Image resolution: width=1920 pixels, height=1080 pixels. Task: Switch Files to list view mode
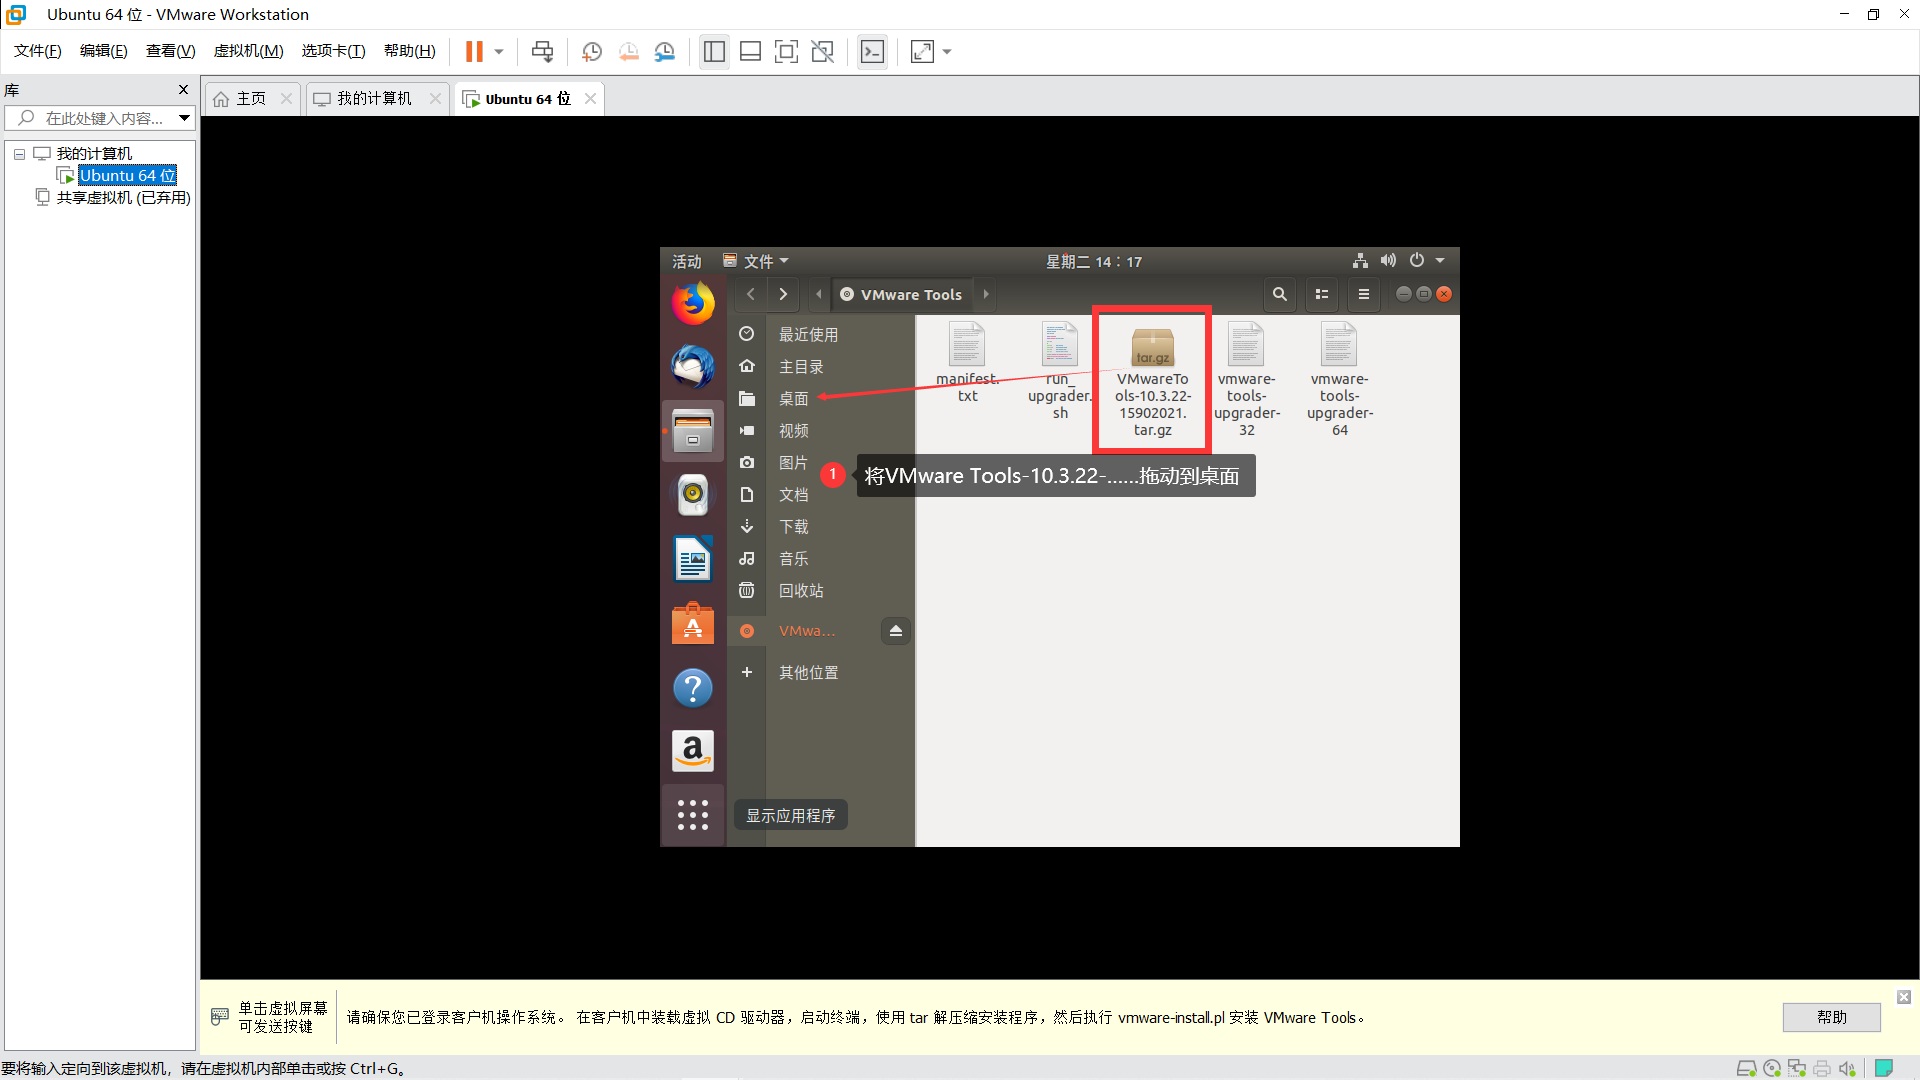tap(1321, 294)
